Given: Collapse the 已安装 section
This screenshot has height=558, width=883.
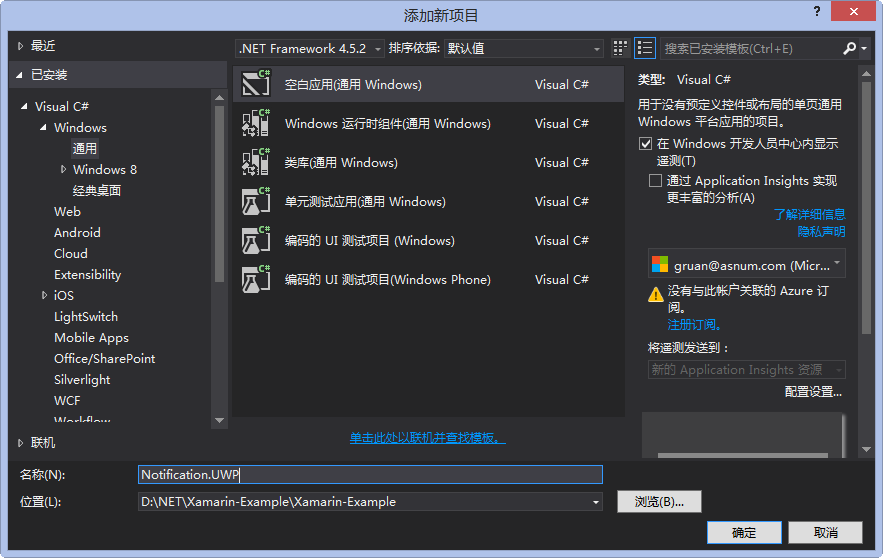Looking at the screenshot, I should pyautogui.click(x=19, y=74).
